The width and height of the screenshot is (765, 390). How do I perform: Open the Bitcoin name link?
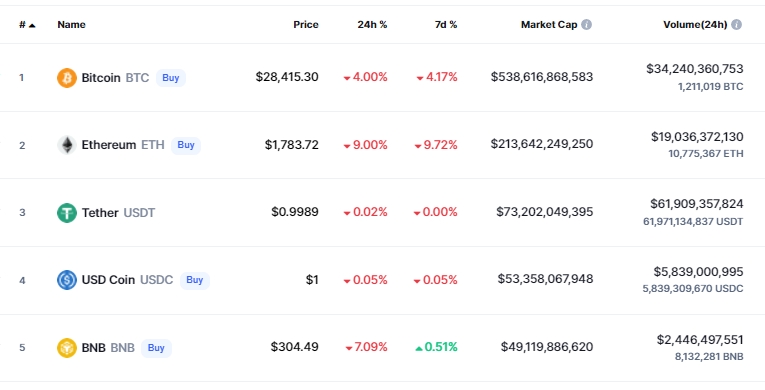(115, 78)
